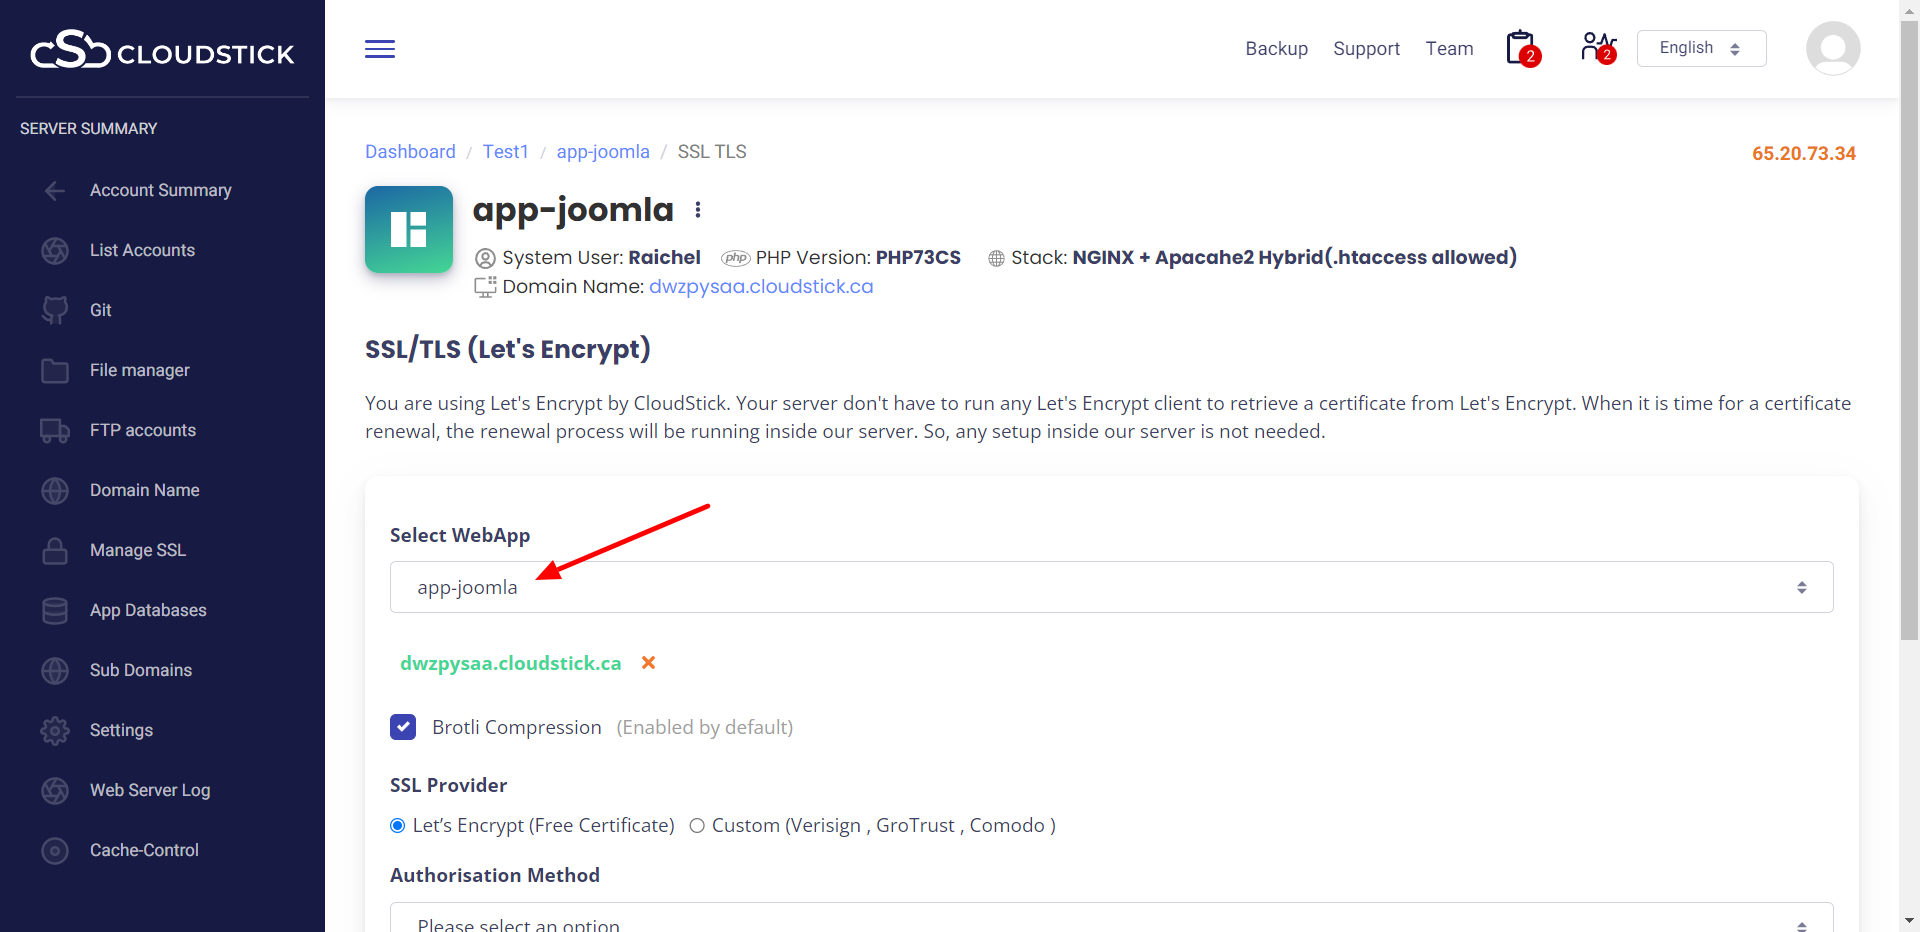Open the user activity alerts icon
The height and width of the screenshot is (932, 1920).
click(x=1597, y=47)
